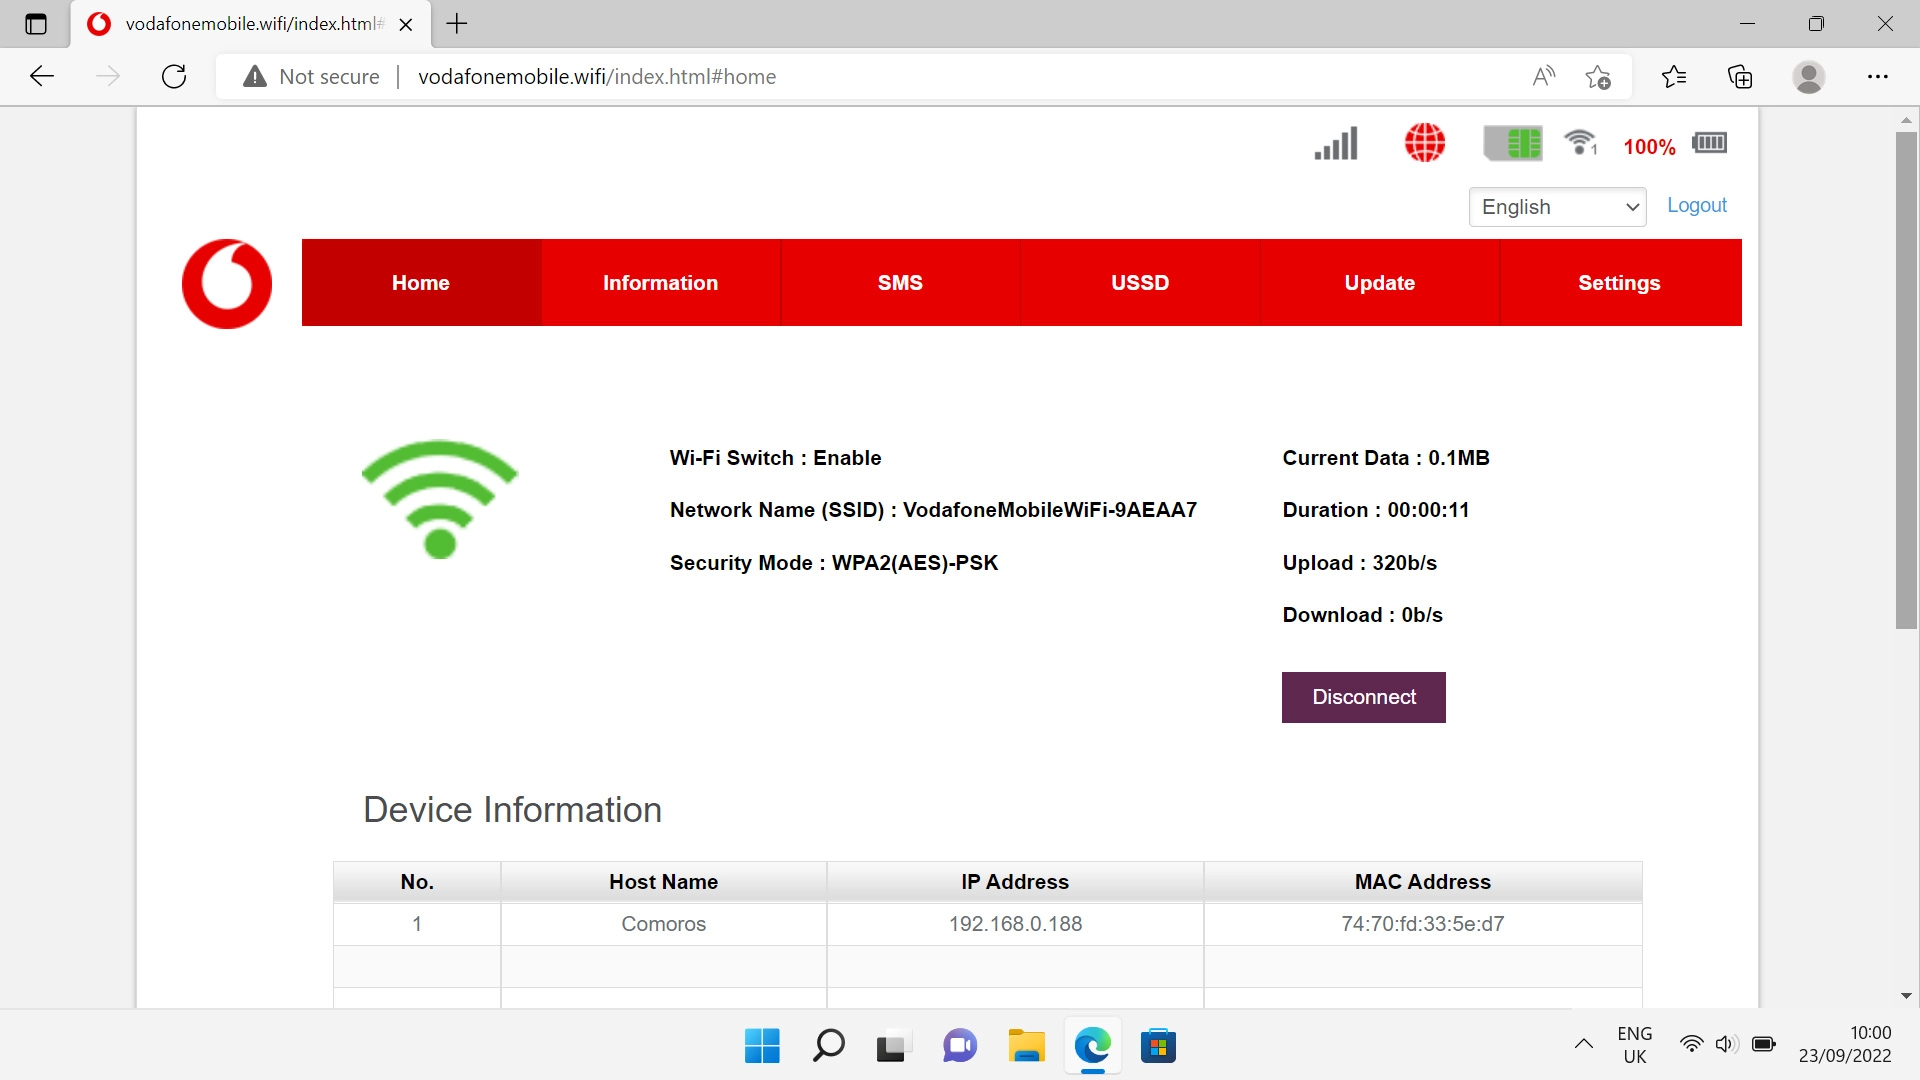
Task: Click the Vodafone logo
Action: (x=227, y=283)
